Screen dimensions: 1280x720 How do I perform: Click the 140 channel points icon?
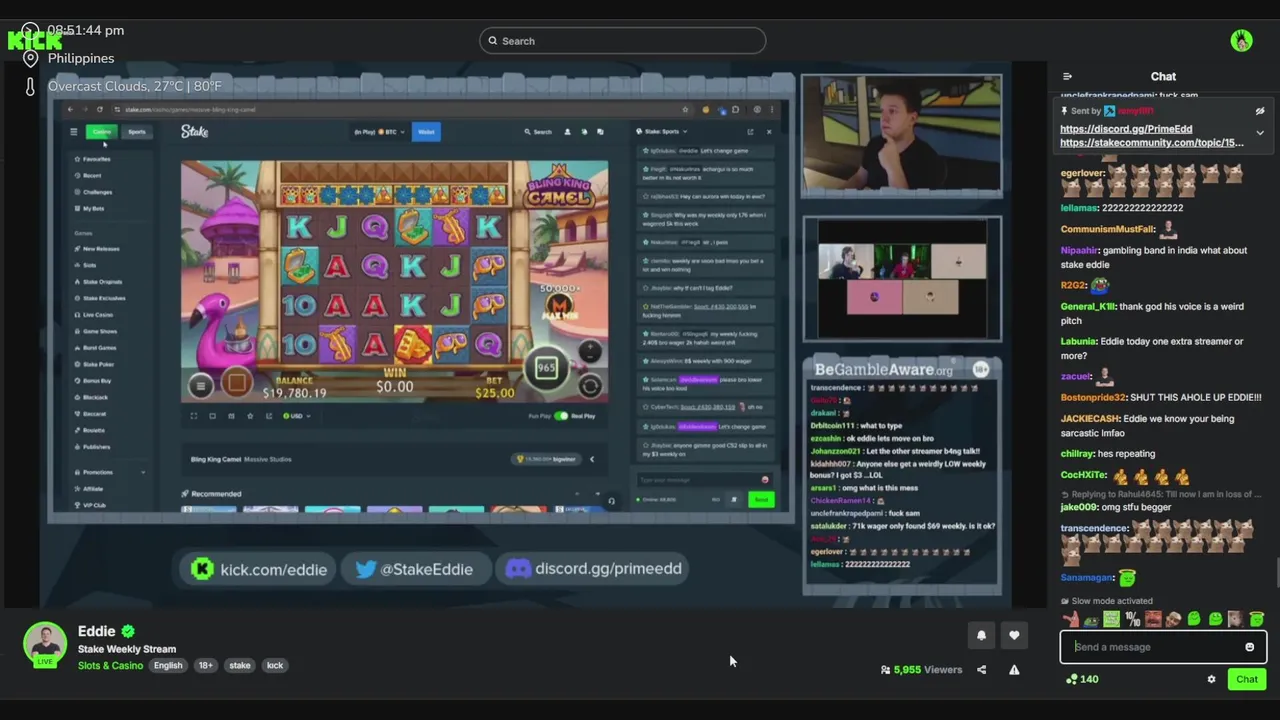[1072, 679]
